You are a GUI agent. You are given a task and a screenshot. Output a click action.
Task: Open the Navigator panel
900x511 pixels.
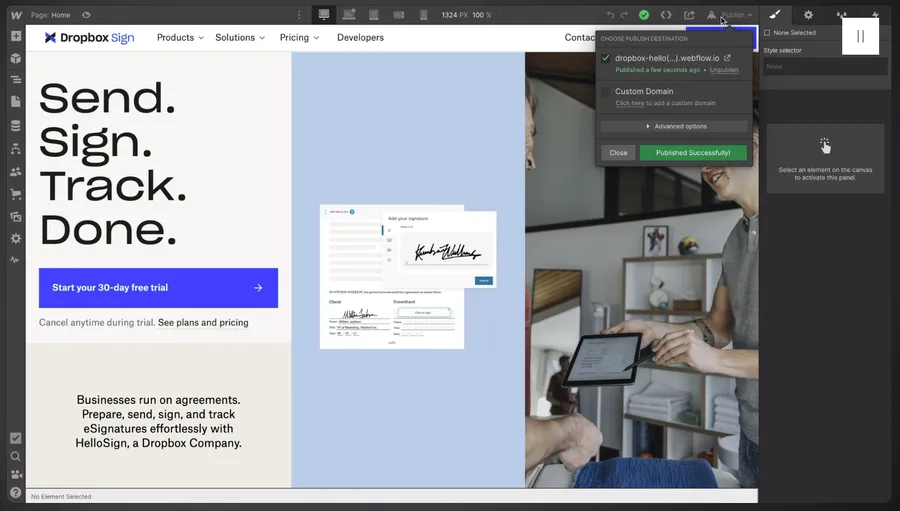(16, 80)
